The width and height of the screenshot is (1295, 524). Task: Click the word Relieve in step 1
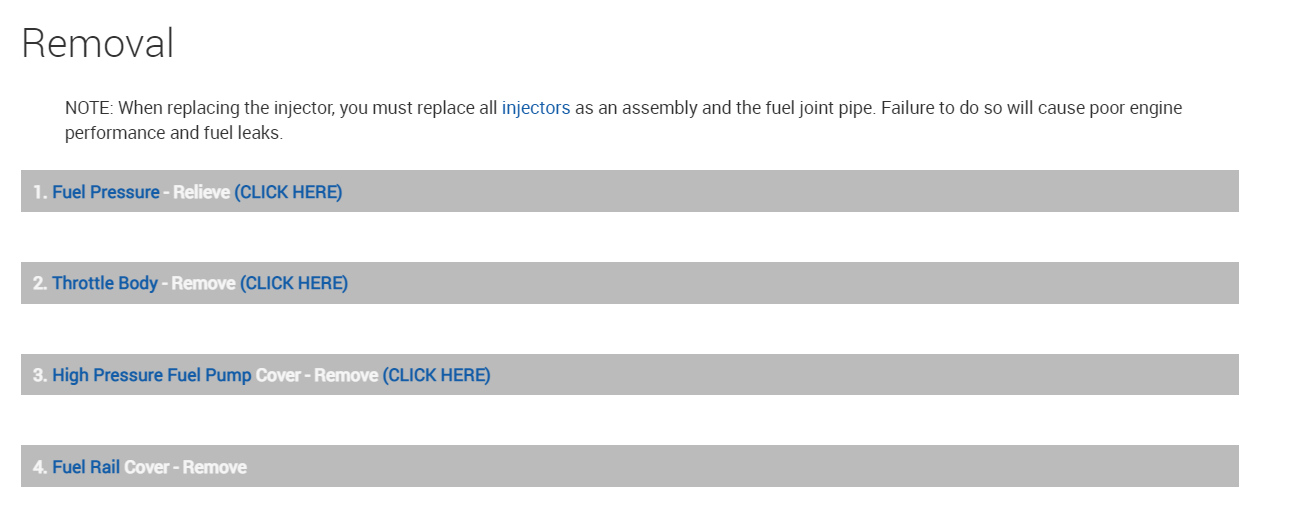(201, 192)
